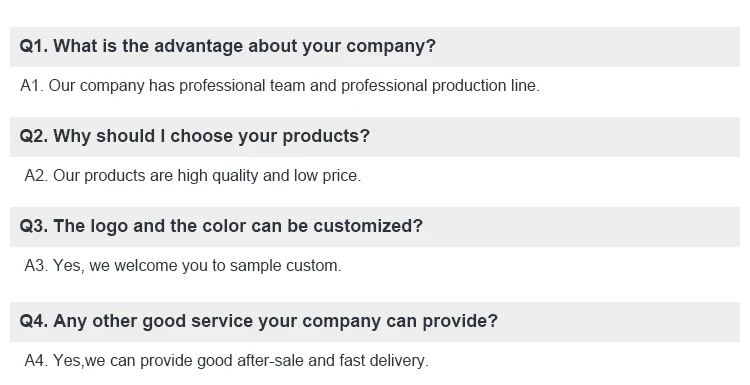The width and height of the screenshot is (750, 385).
Task: Click the Q1 company advantage question header
Action: coord(375,47)
